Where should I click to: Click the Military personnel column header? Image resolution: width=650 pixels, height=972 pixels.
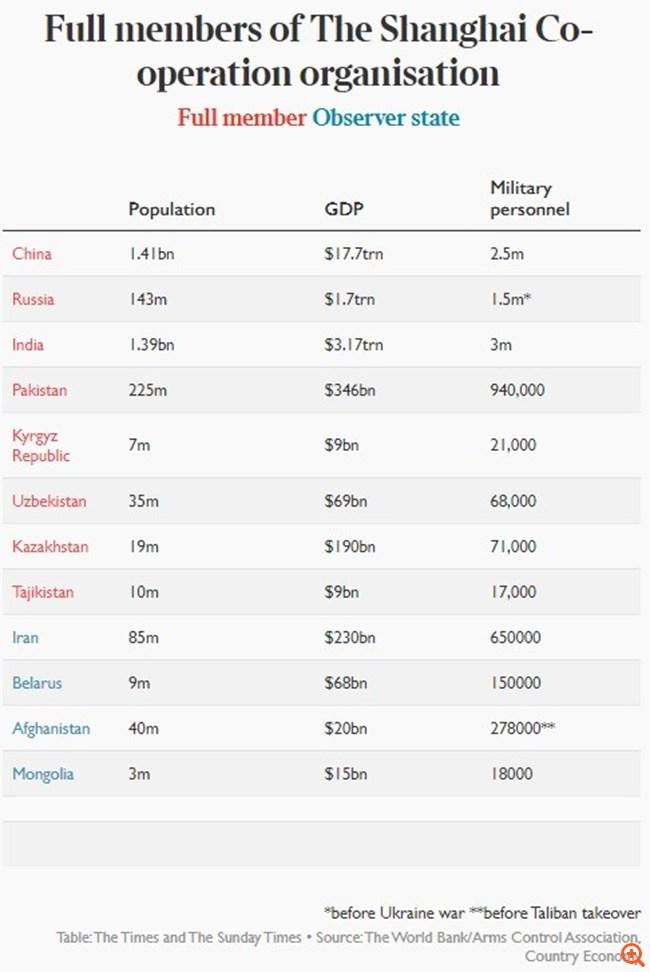pyautogui.click(x=529, y=199)
